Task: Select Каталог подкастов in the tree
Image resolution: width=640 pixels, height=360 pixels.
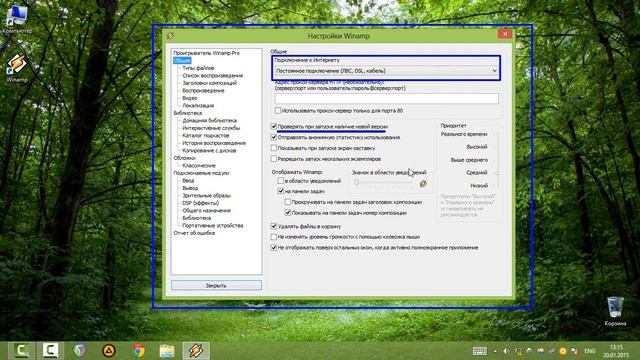Action: coord(206,136)
